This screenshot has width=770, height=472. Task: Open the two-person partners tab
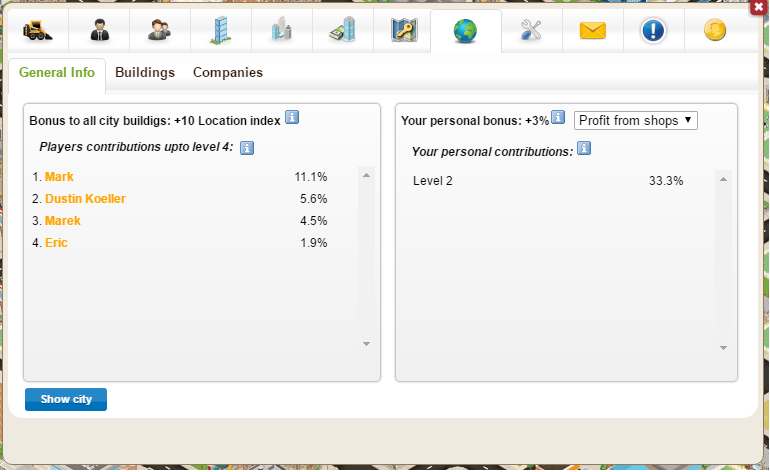click(160, 31)
